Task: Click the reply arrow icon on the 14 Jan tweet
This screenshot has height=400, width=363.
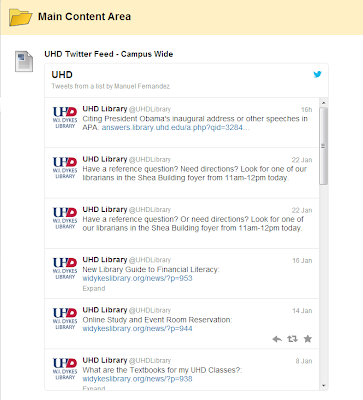Action: [x=277, y=339]
